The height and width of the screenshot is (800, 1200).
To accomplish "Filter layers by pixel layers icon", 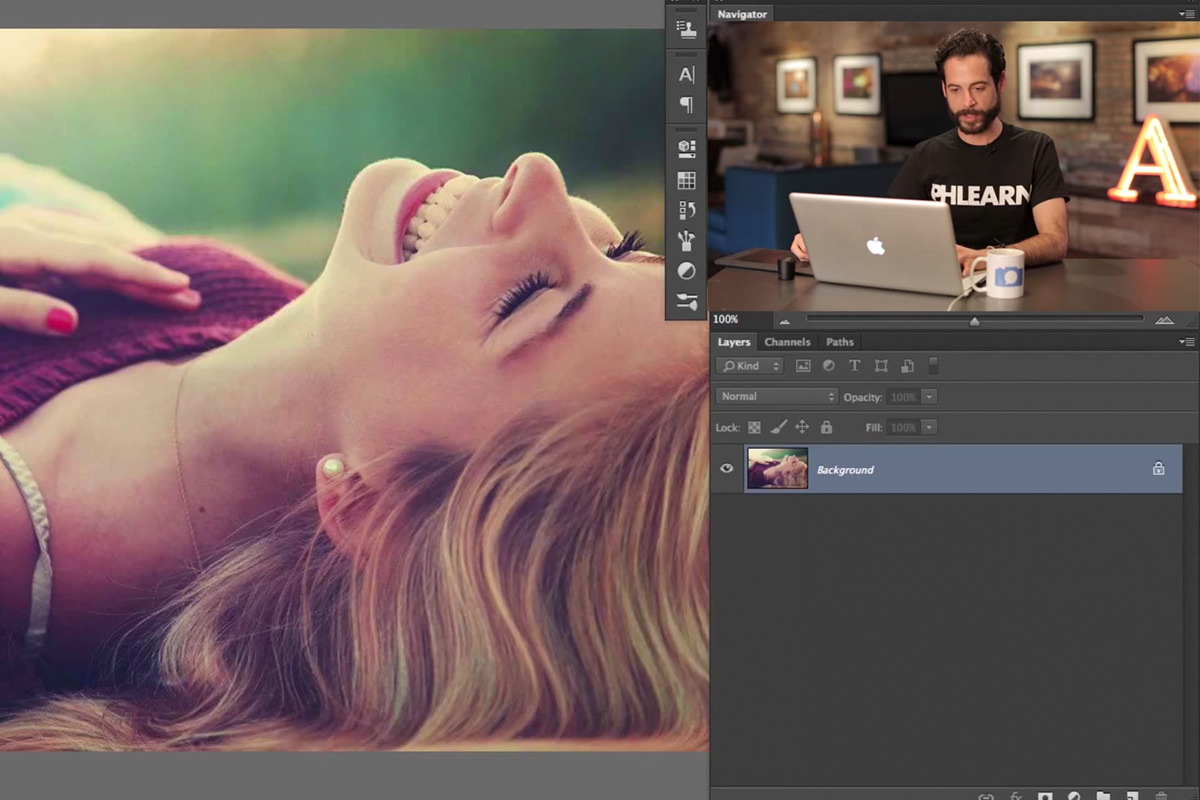I will pos(803,367).
